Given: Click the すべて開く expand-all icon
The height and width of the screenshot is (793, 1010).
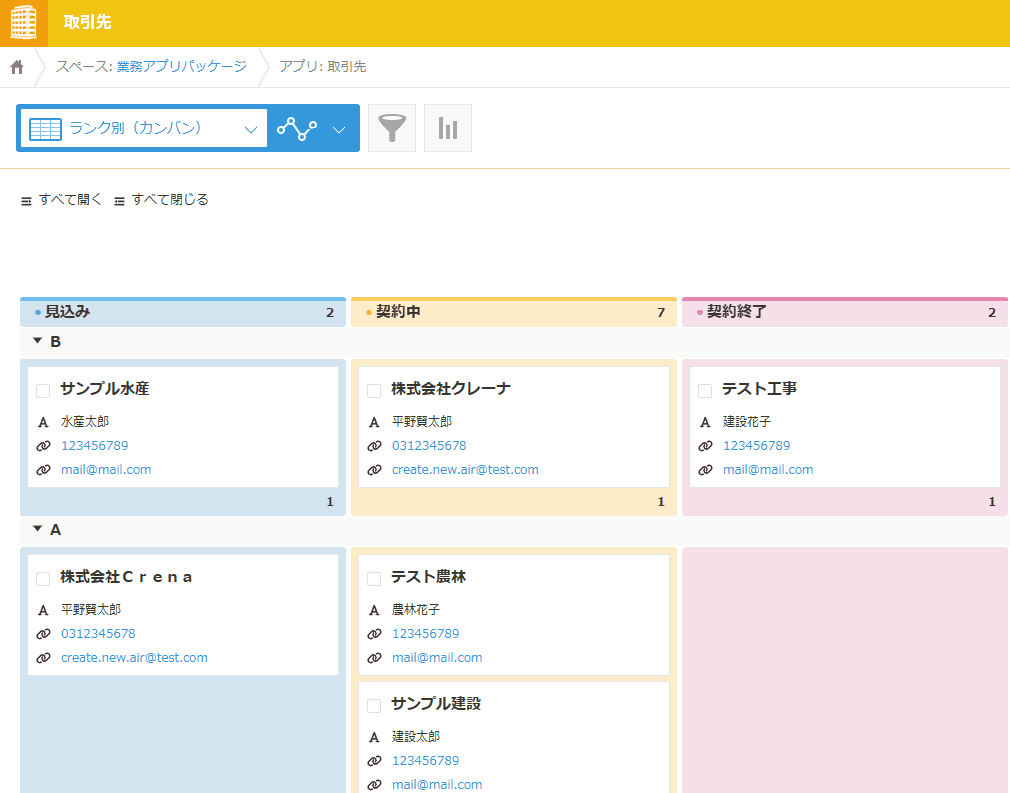Looking at the screenshot, I should pyautogui.click(x=26, y=202).
